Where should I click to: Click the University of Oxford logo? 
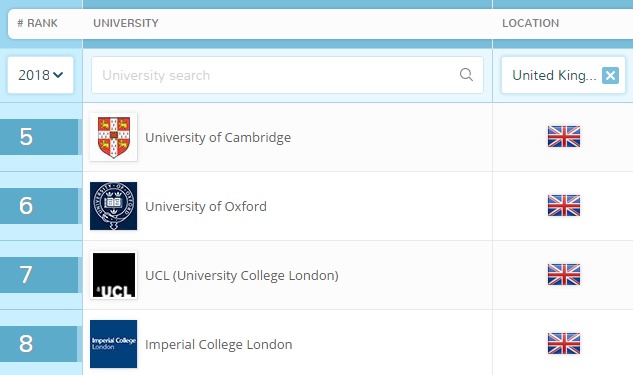coord(113,206)
